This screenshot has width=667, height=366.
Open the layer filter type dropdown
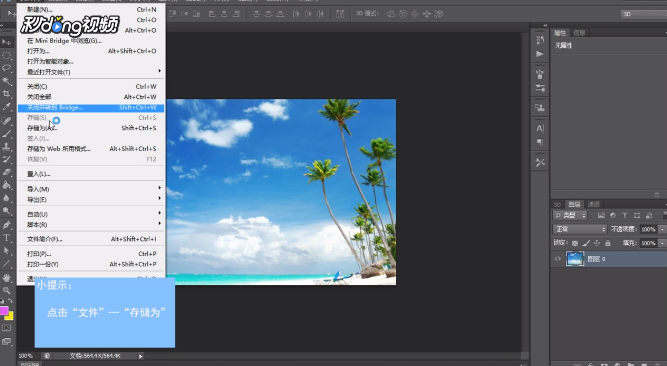tap(570, 215)
